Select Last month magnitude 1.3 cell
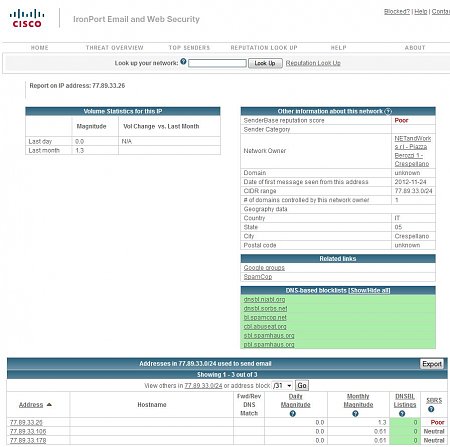 (x=95, y=150)
